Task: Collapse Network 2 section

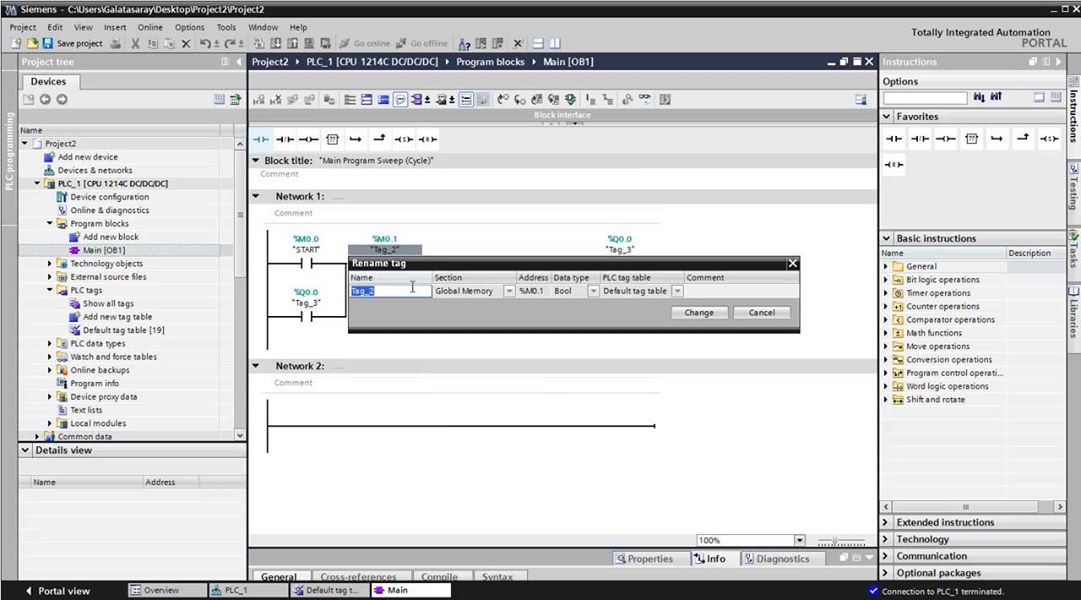Action: 256,366
